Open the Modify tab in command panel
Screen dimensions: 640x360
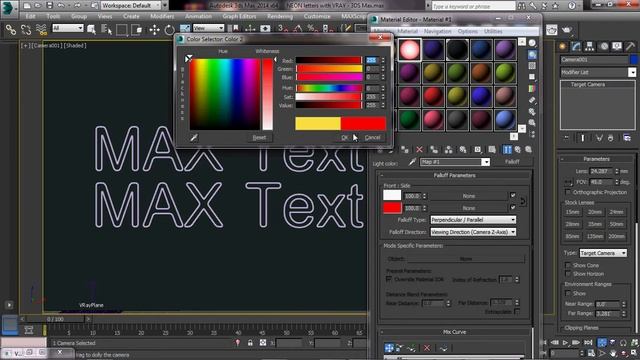click(x=576, y=47)
